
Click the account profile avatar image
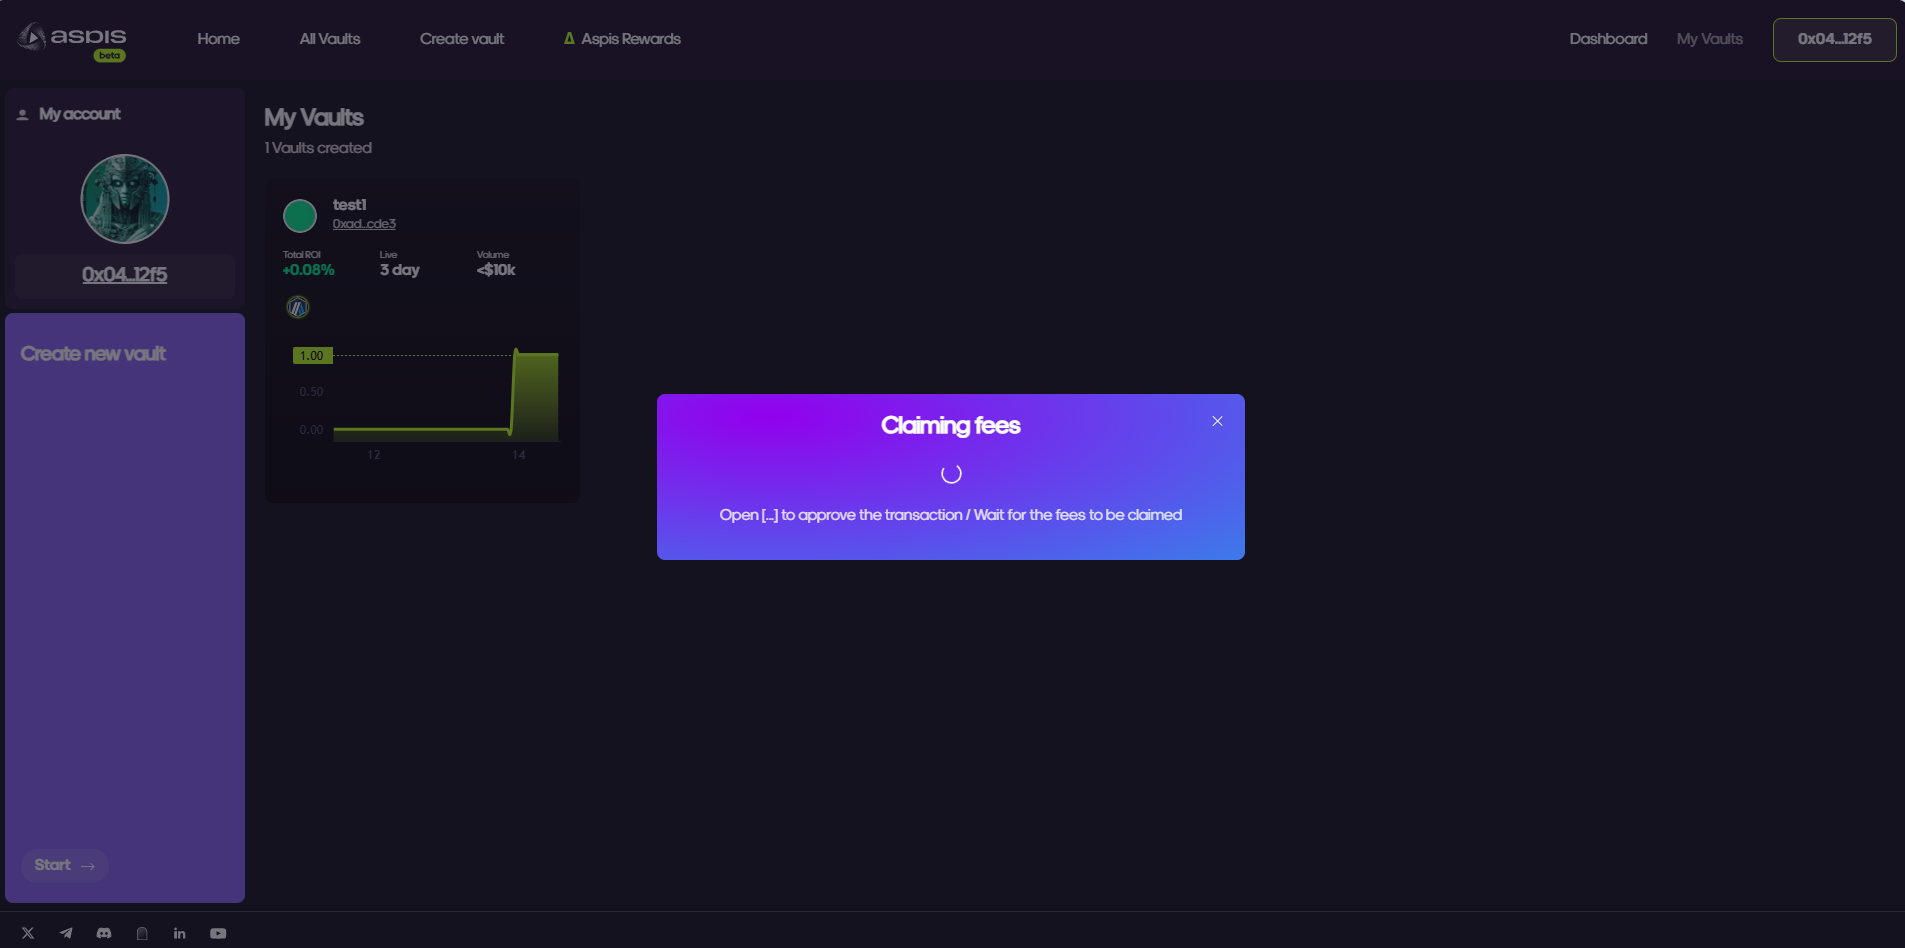tap(125, 199)
